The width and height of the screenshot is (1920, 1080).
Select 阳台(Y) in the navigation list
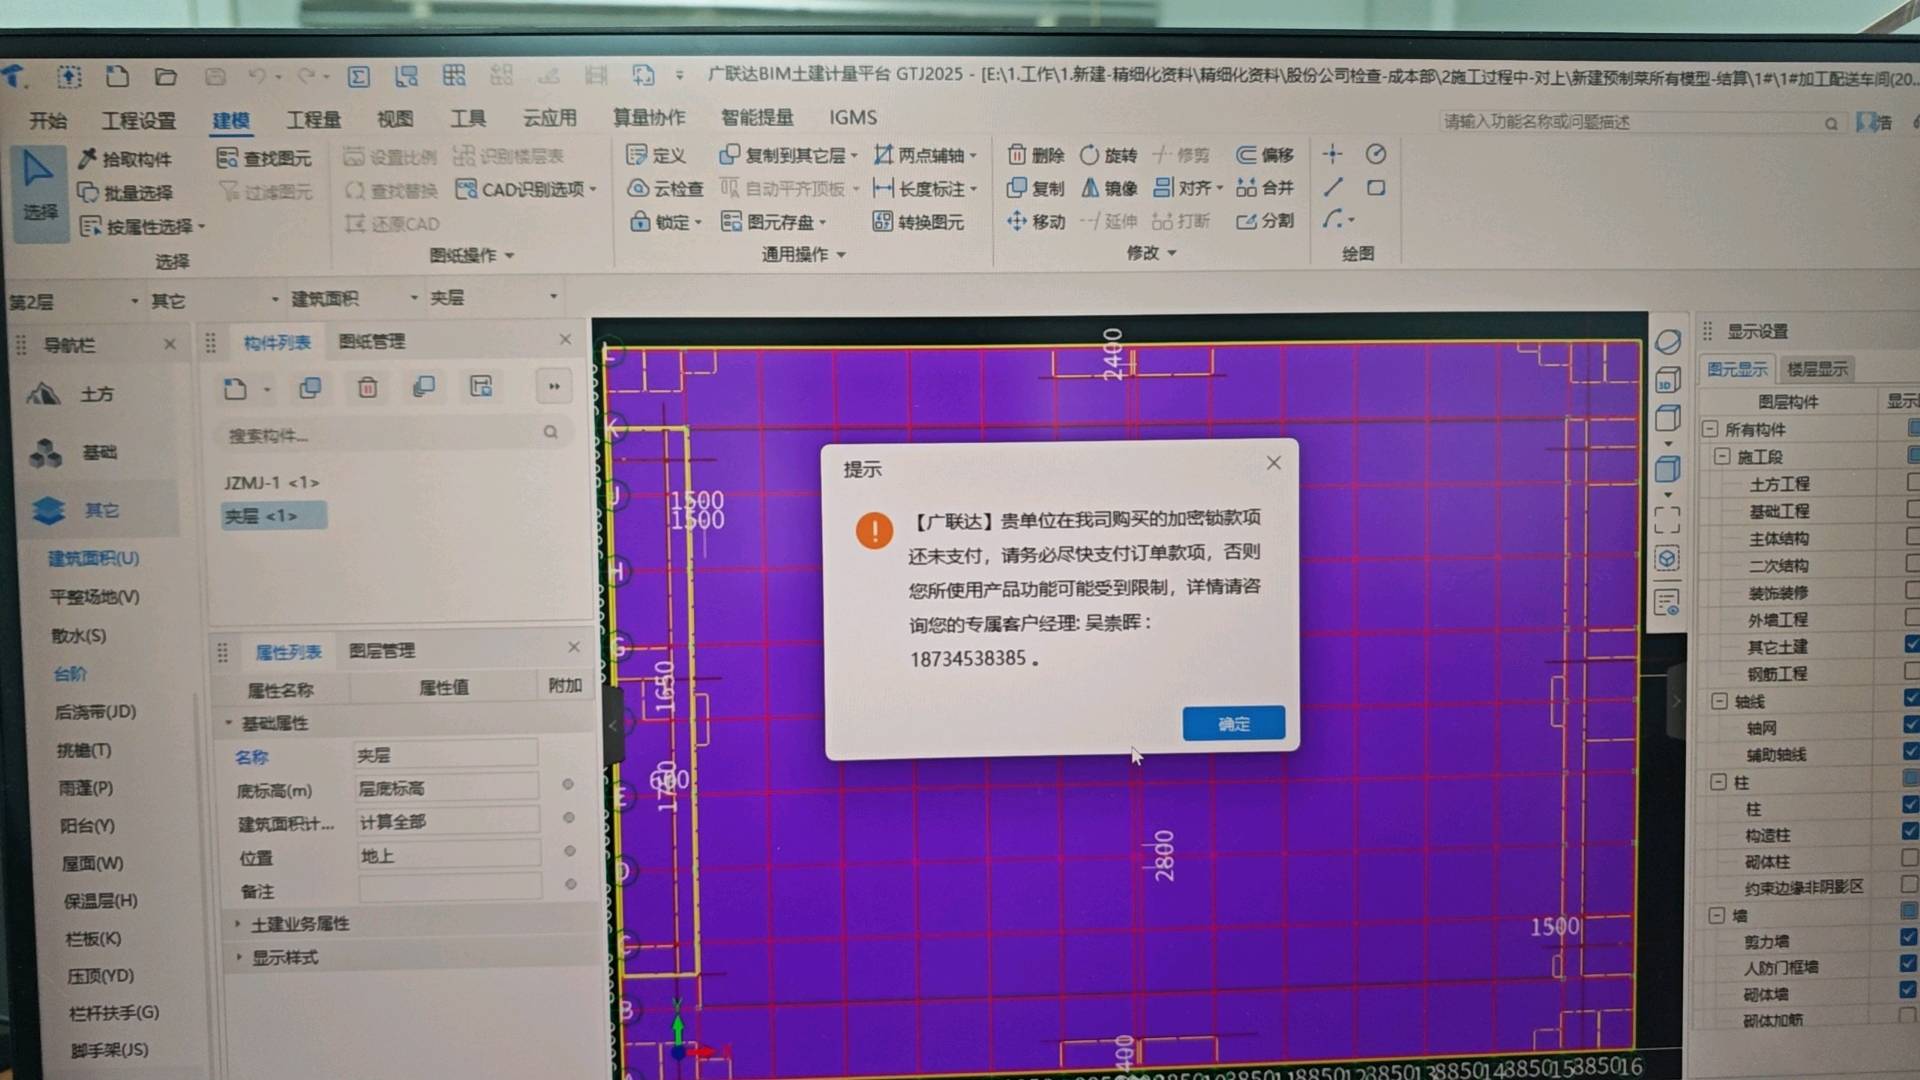point(87,826)
